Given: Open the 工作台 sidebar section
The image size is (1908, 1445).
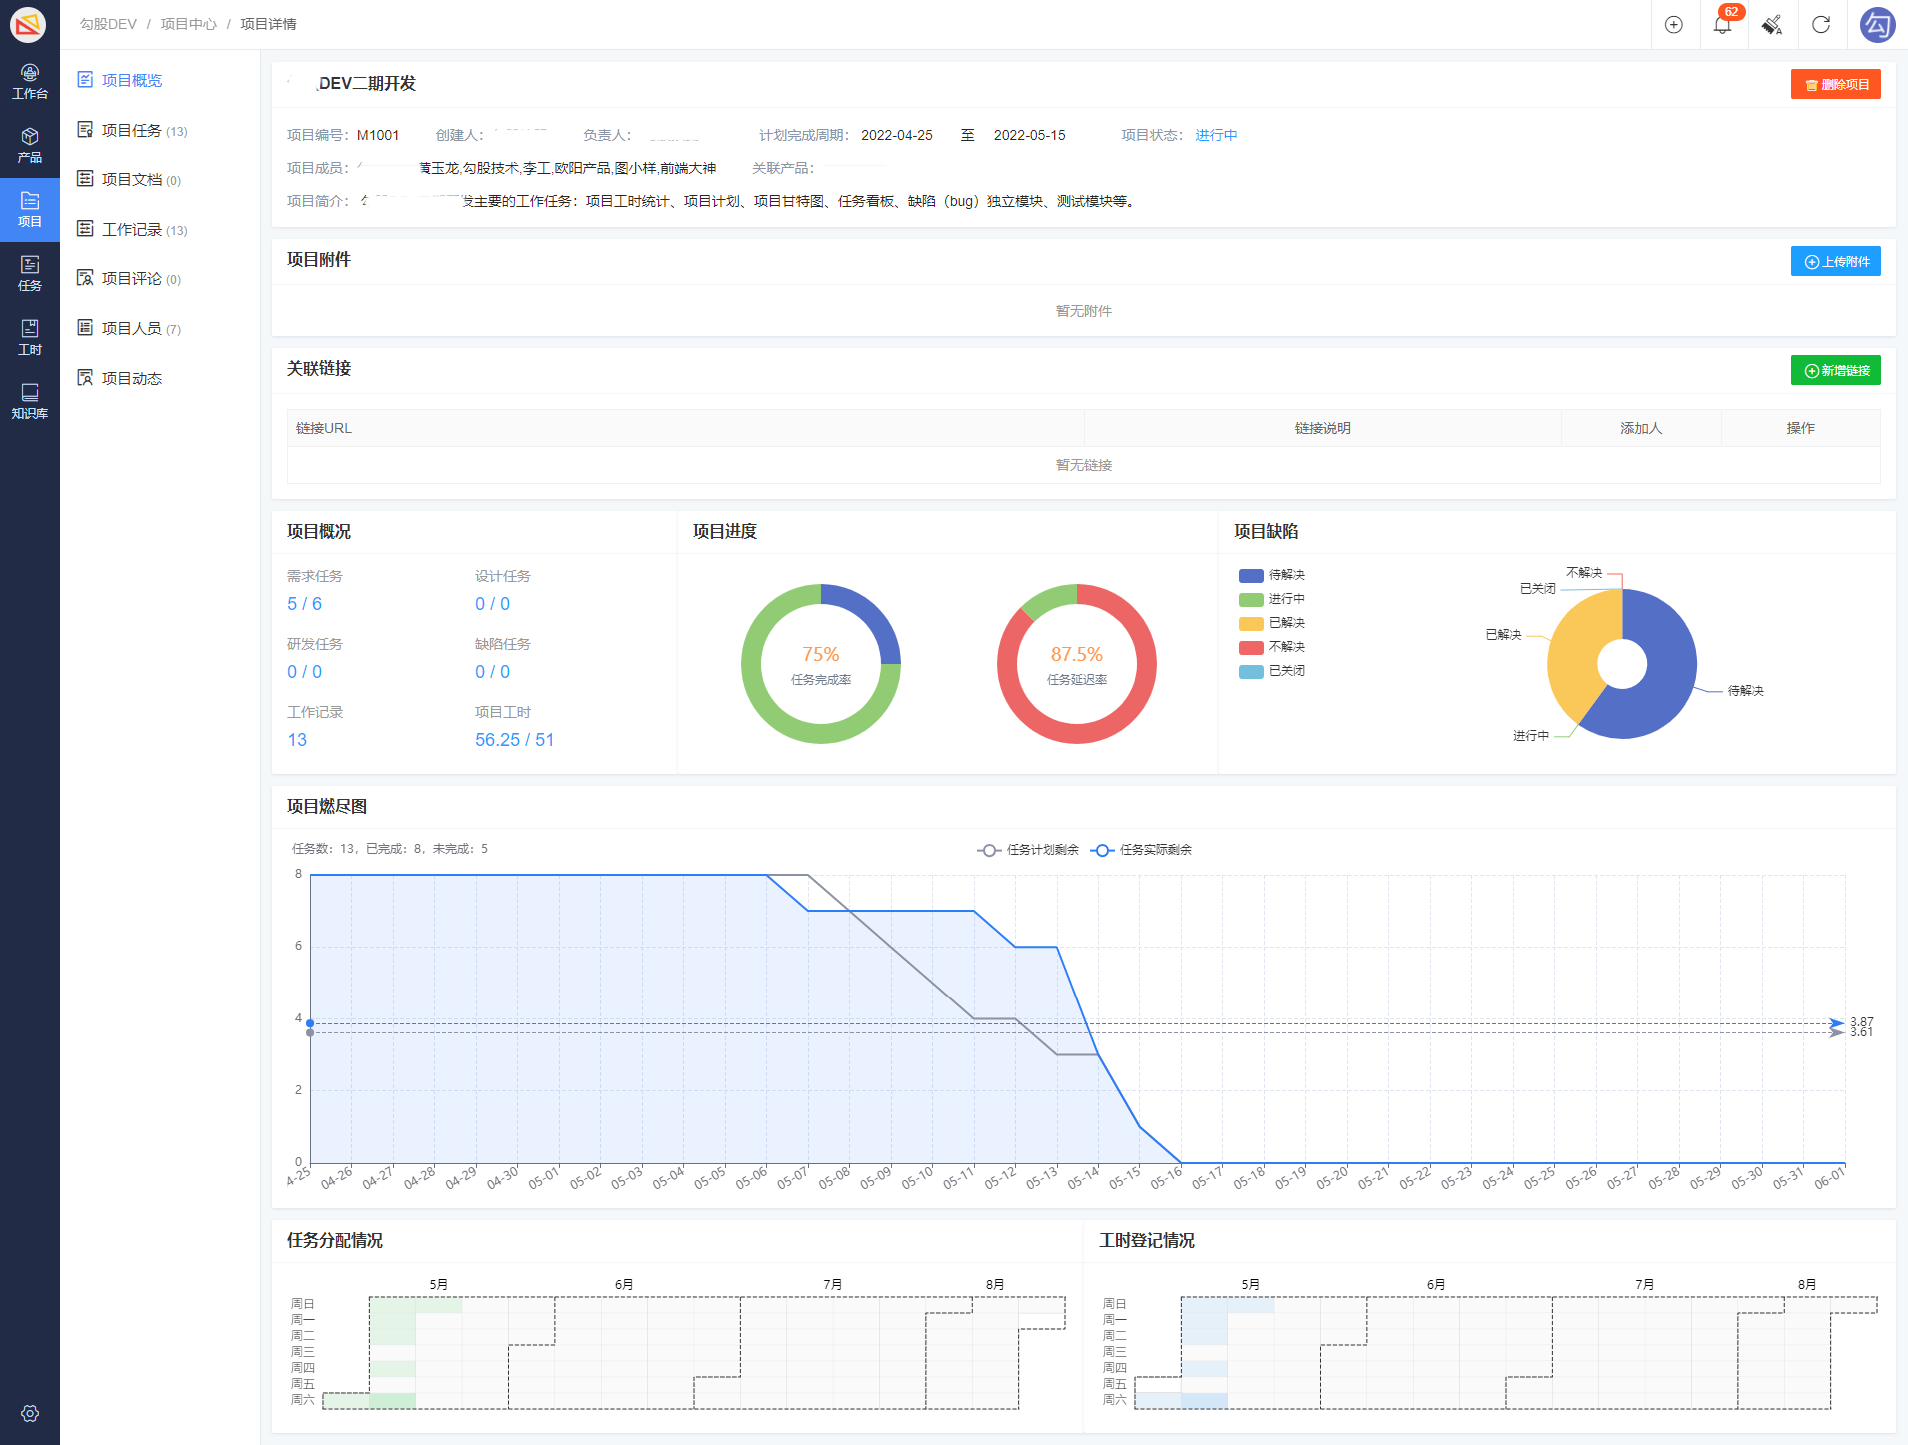Looking at the screenshot, I should click(x=30, y=82).
